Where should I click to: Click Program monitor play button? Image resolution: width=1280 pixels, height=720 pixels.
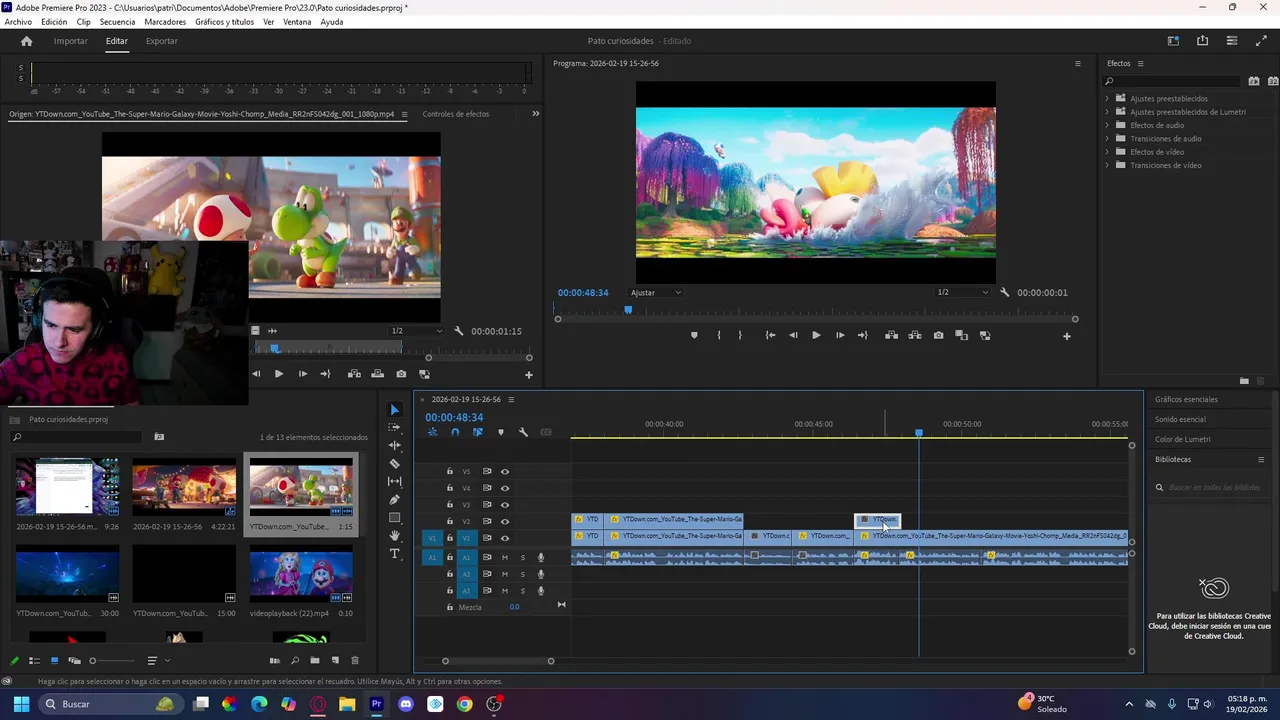[x=816, y=336]
